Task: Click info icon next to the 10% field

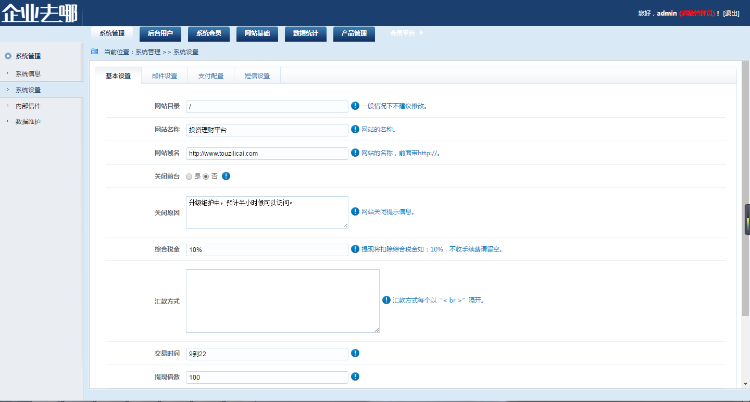Action: (355, 249)
